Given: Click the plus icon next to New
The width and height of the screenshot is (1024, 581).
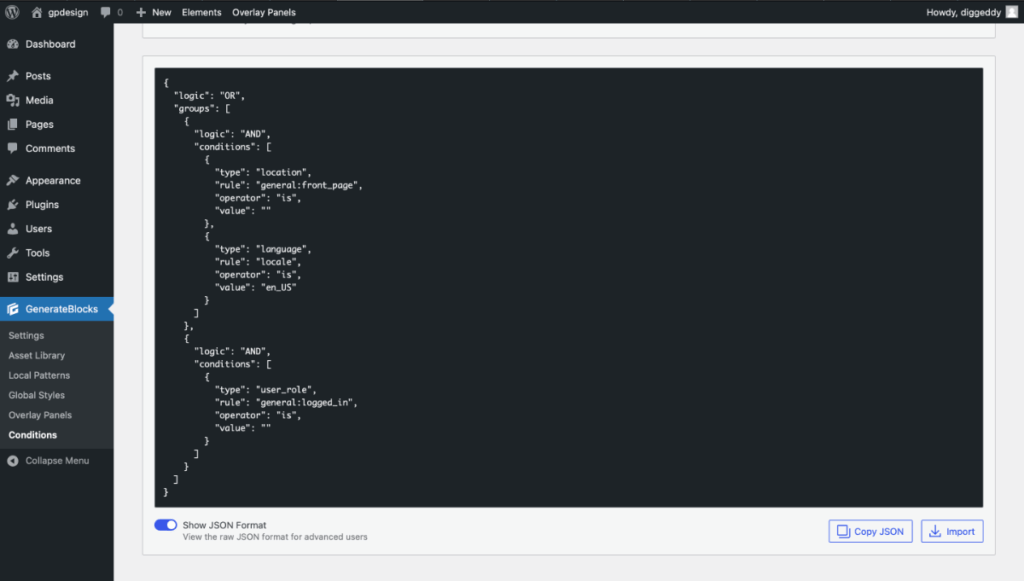Looking at the screenshot, I should tap(140, 12).
